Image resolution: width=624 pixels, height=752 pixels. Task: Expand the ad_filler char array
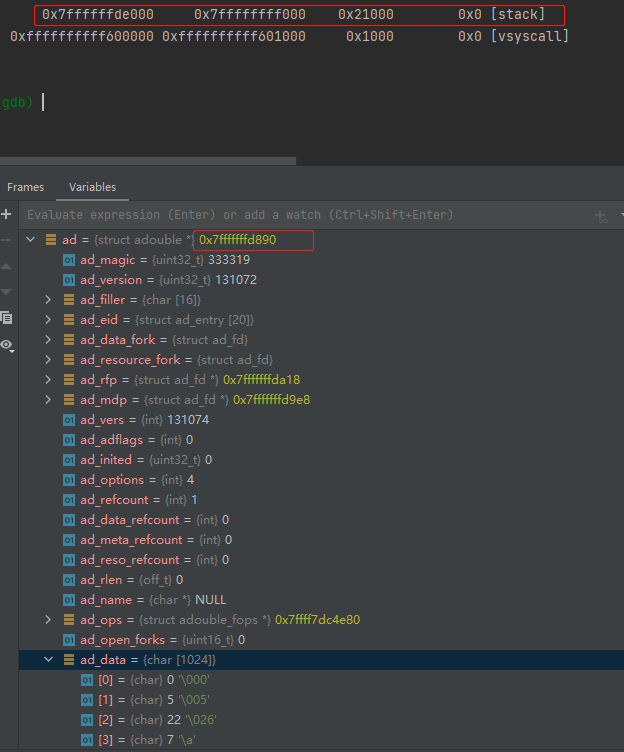[x=48, y=300]
